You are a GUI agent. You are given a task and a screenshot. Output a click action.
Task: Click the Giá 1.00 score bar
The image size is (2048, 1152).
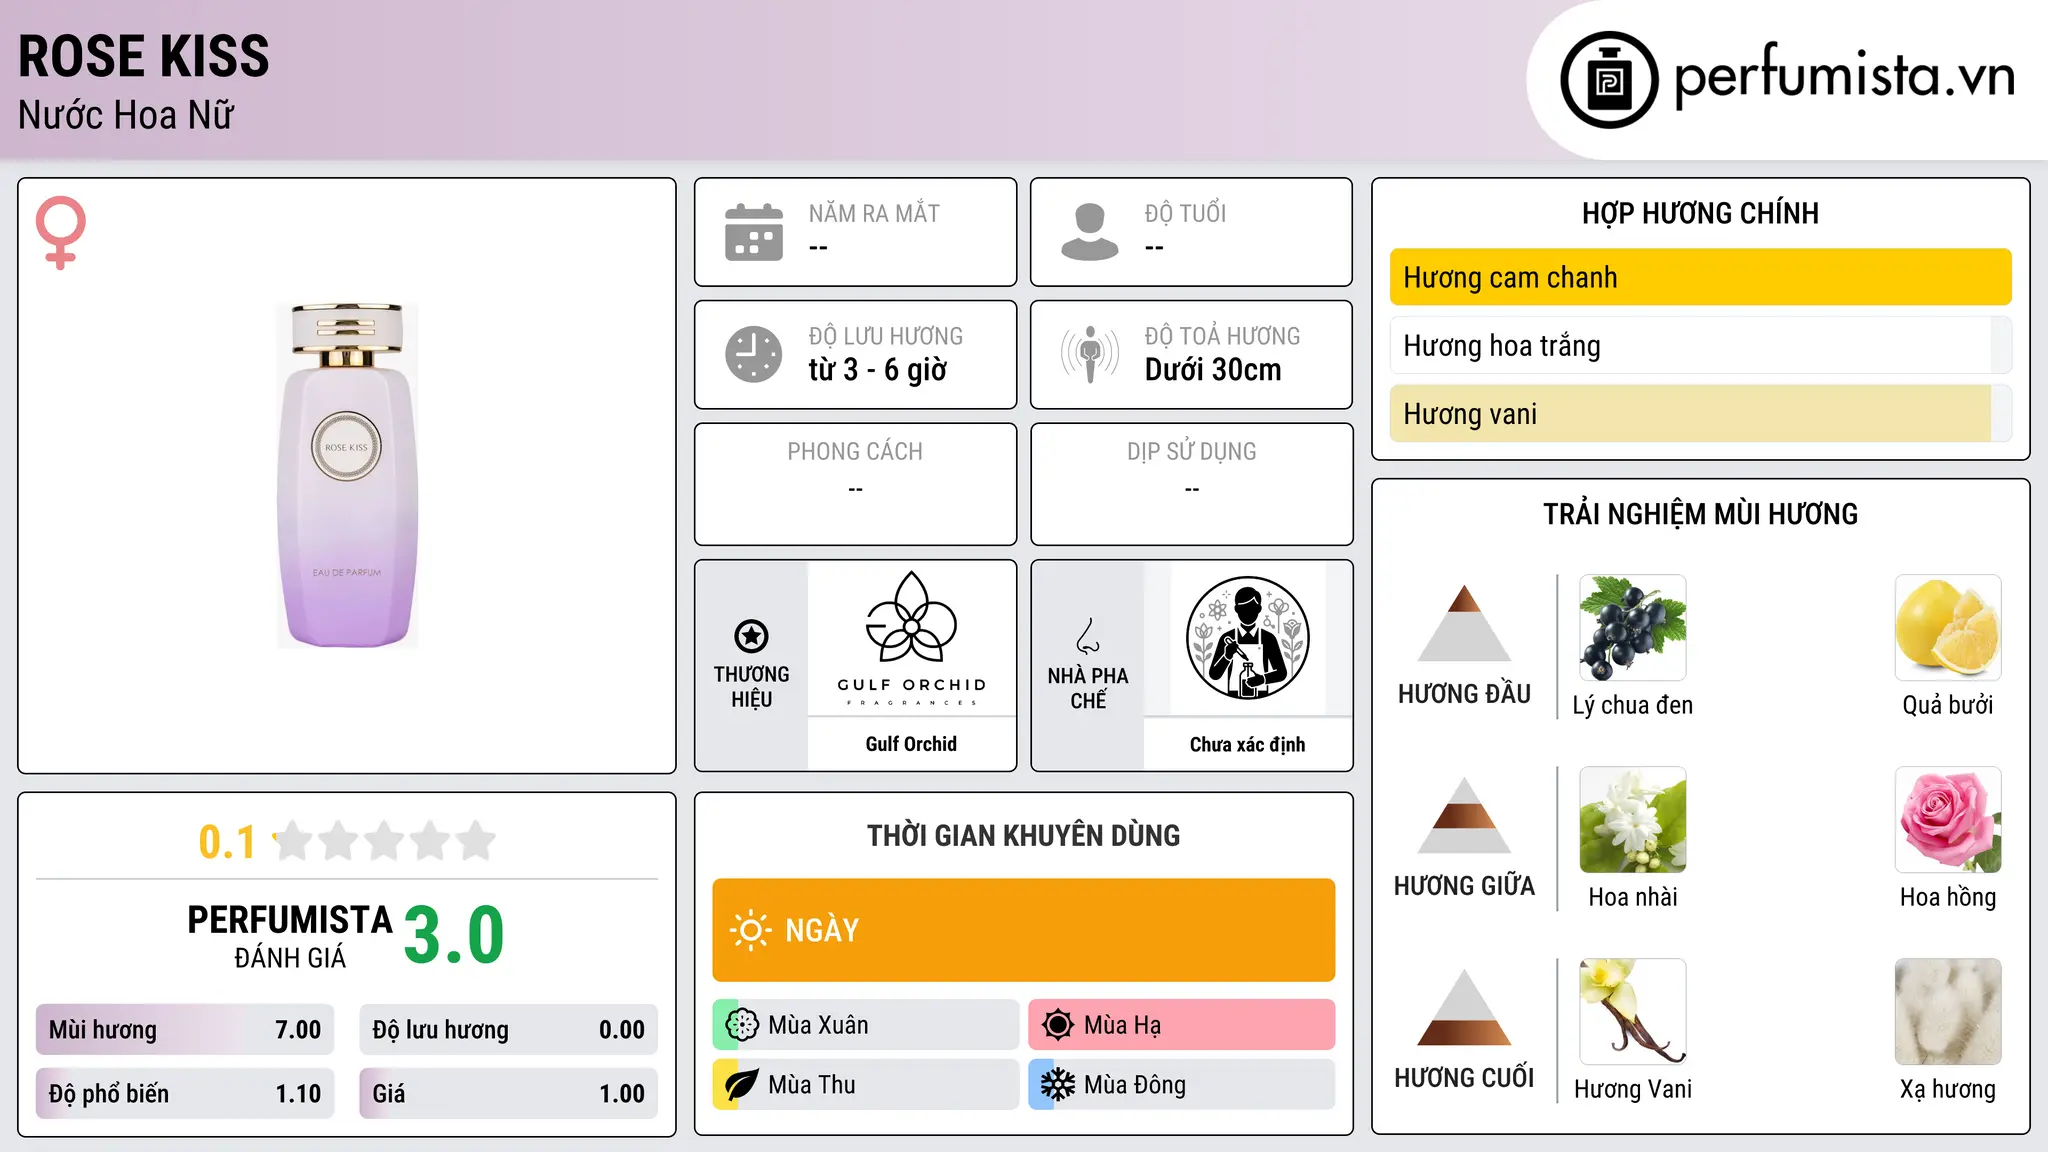pyautogui.click(x=509, y=1094)
